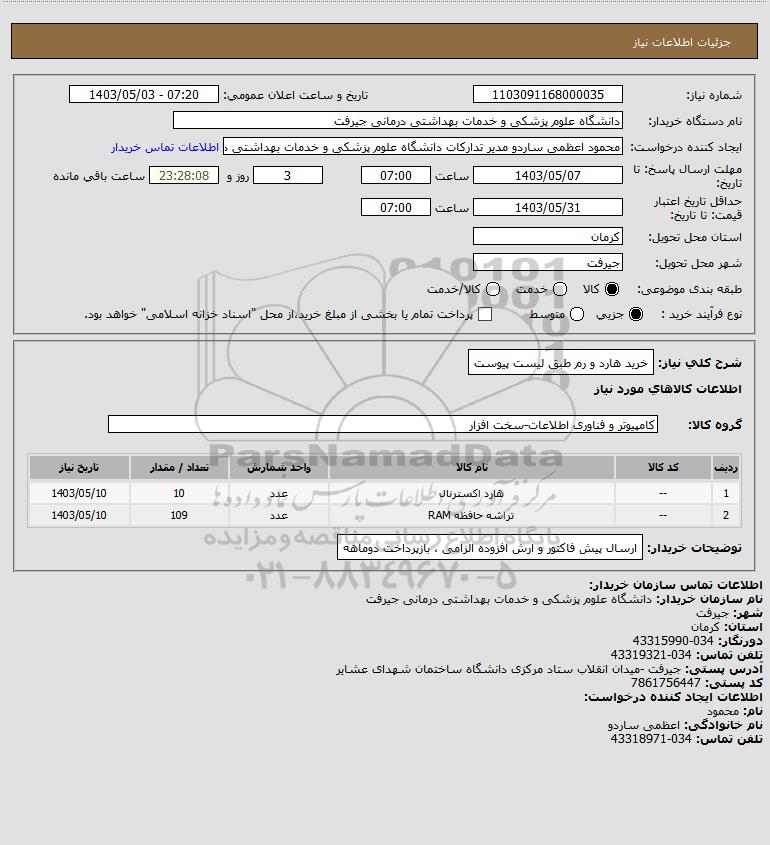Screen dimensions: 770x845
Task: Choose the جزیی purchase process radio
Action: 636,314
